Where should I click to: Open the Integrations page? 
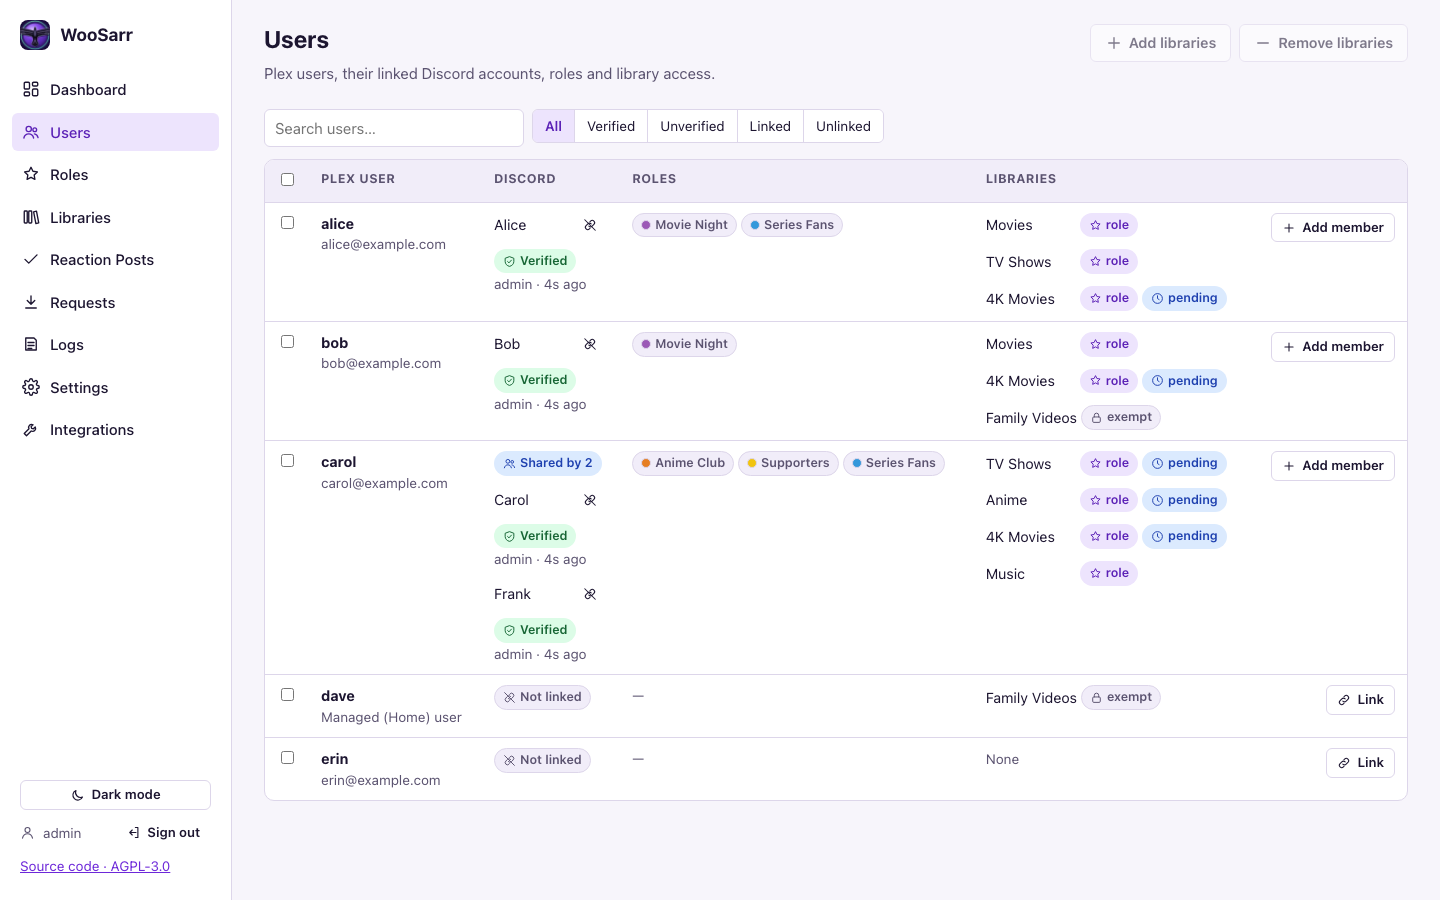point(115,430)
